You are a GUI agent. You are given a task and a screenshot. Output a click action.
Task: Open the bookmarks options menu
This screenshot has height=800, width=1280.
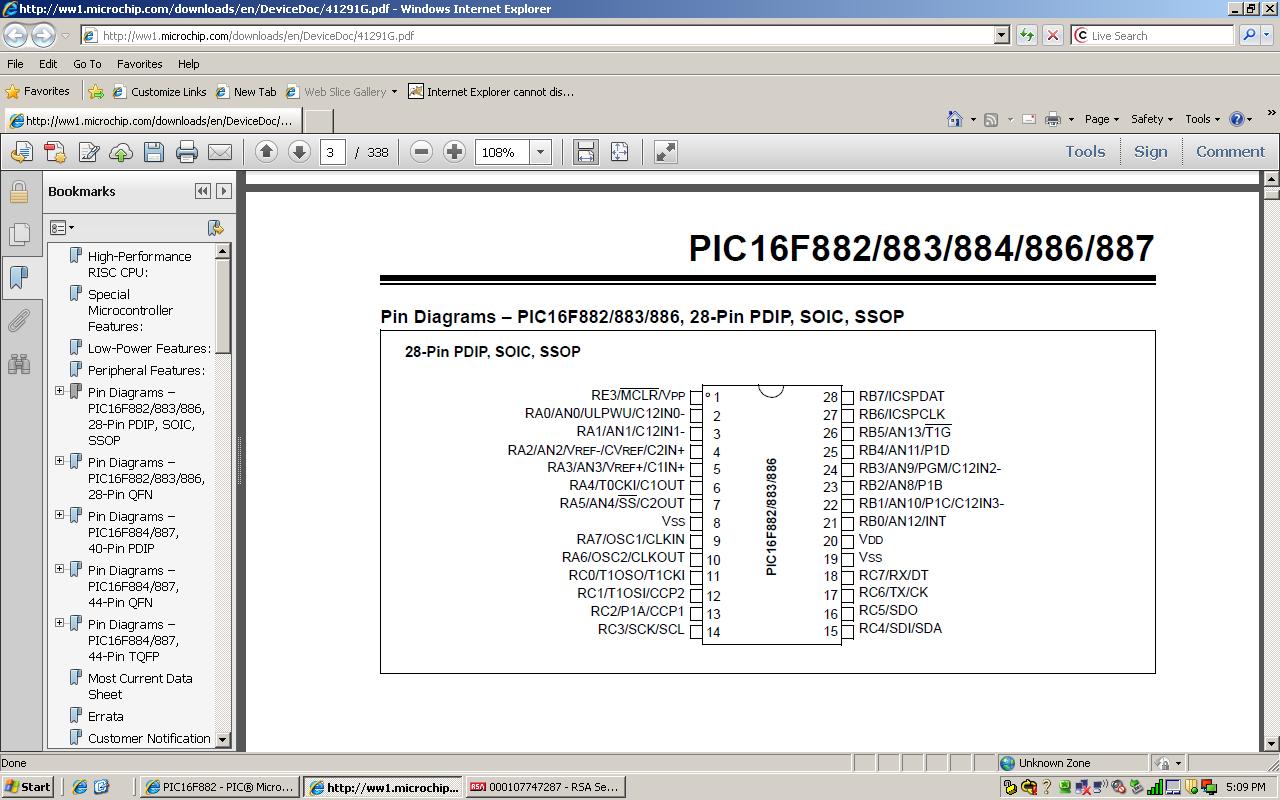[x=62, y=228]
